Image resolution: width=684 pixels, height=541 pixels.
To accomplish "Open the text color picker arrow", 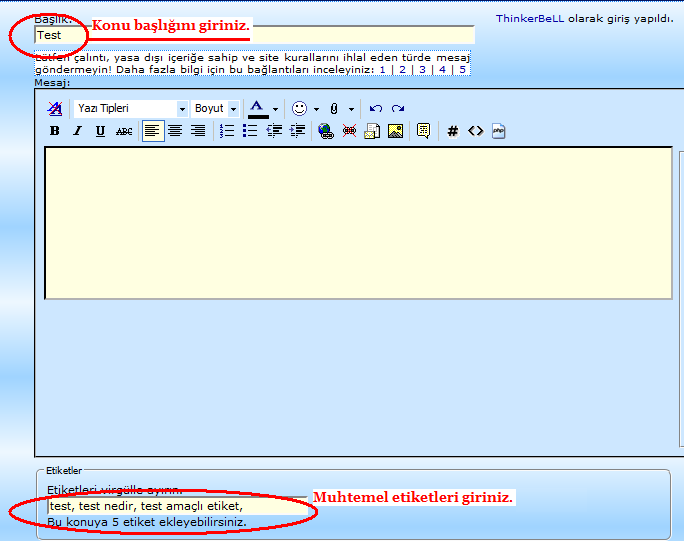I will point(275,109).
